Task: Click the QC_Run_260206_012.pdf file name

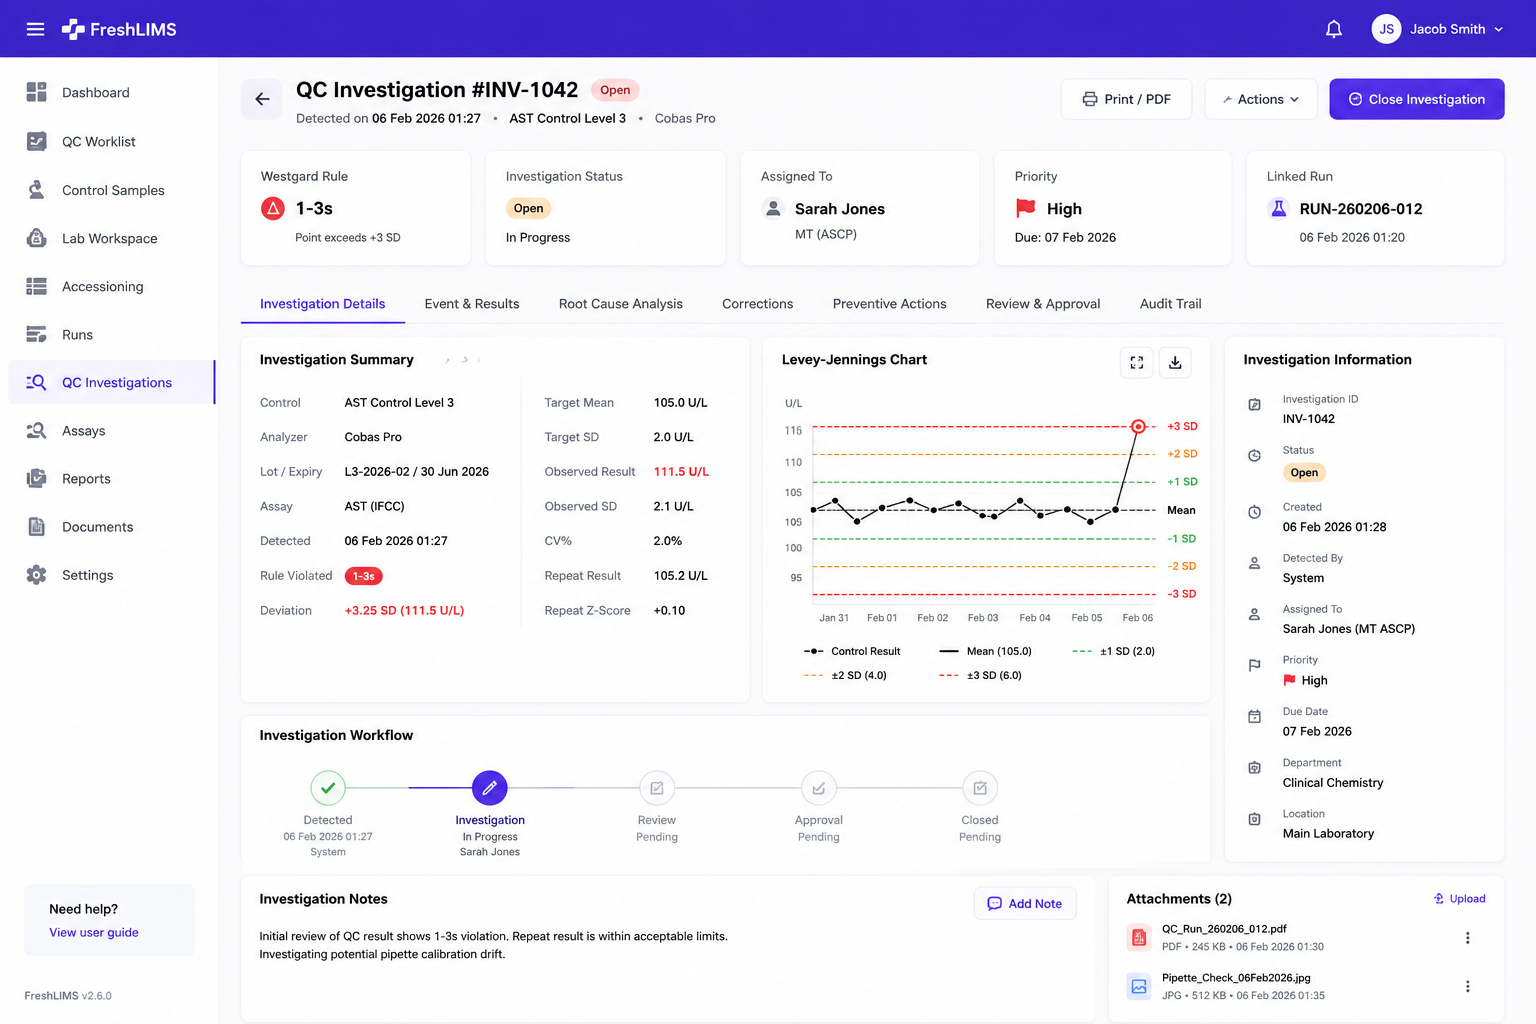Action: point(1224,929)
